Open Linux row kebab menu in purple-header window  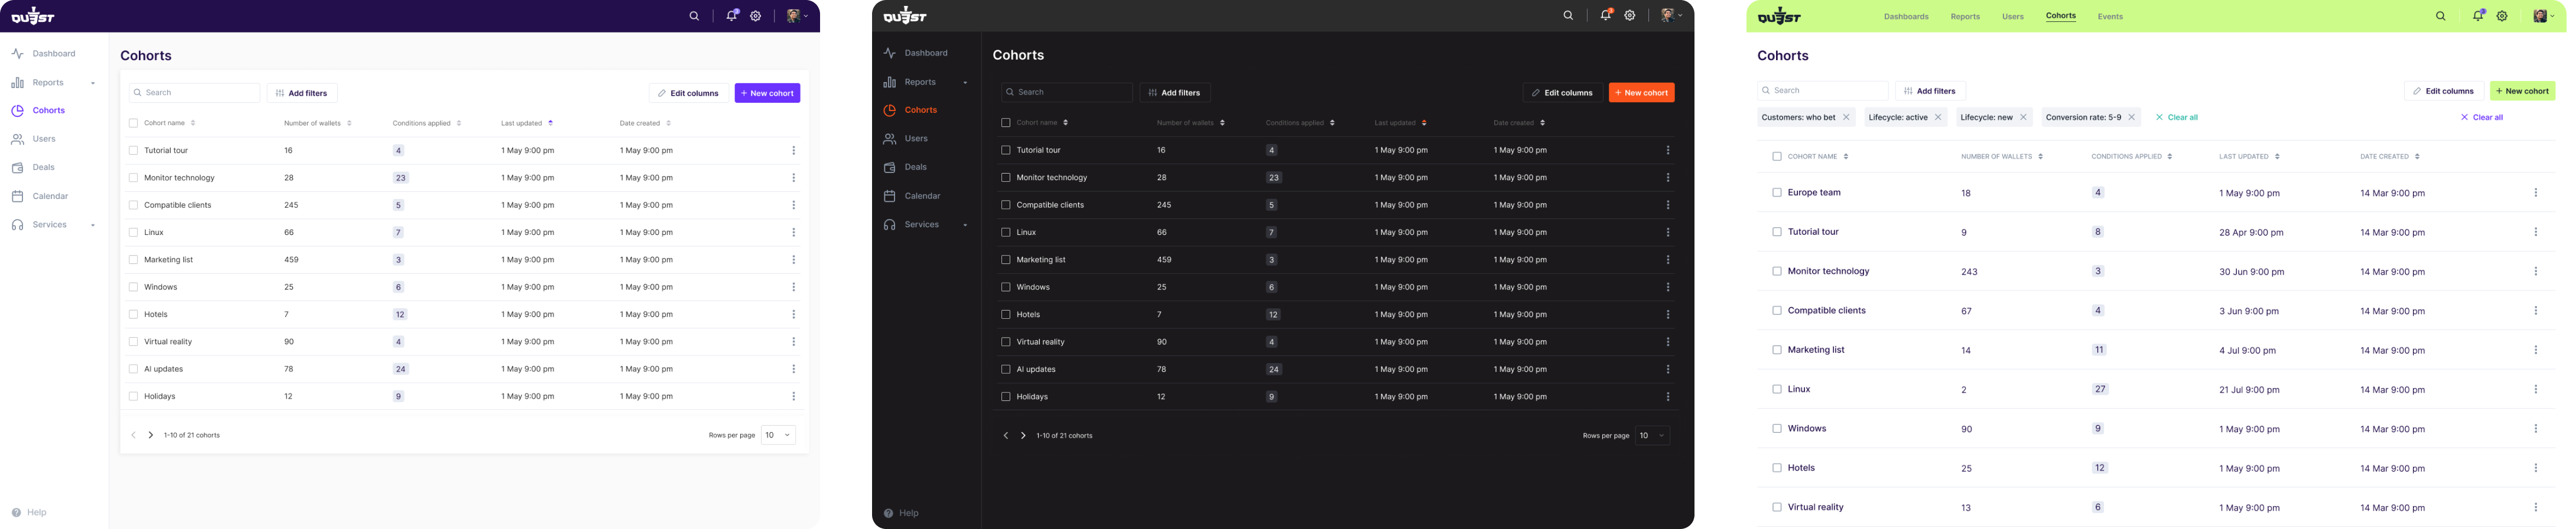794,233
